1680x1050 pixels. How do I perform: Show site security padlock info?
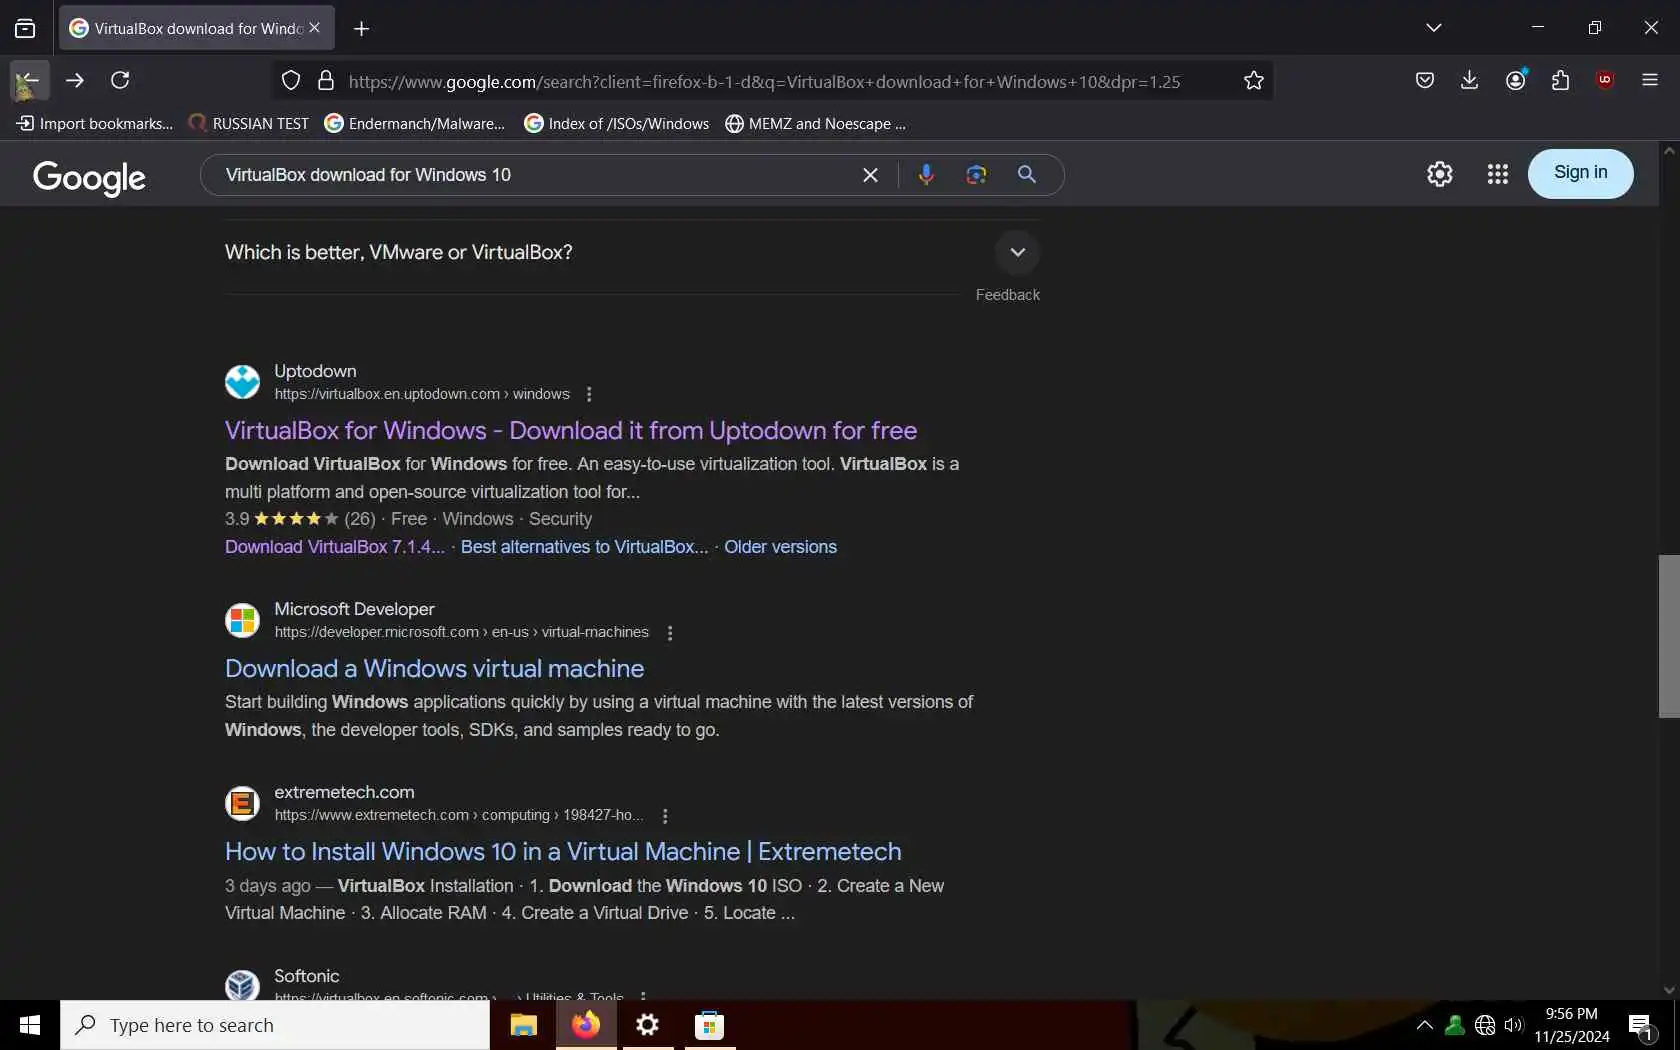point(326,81)
